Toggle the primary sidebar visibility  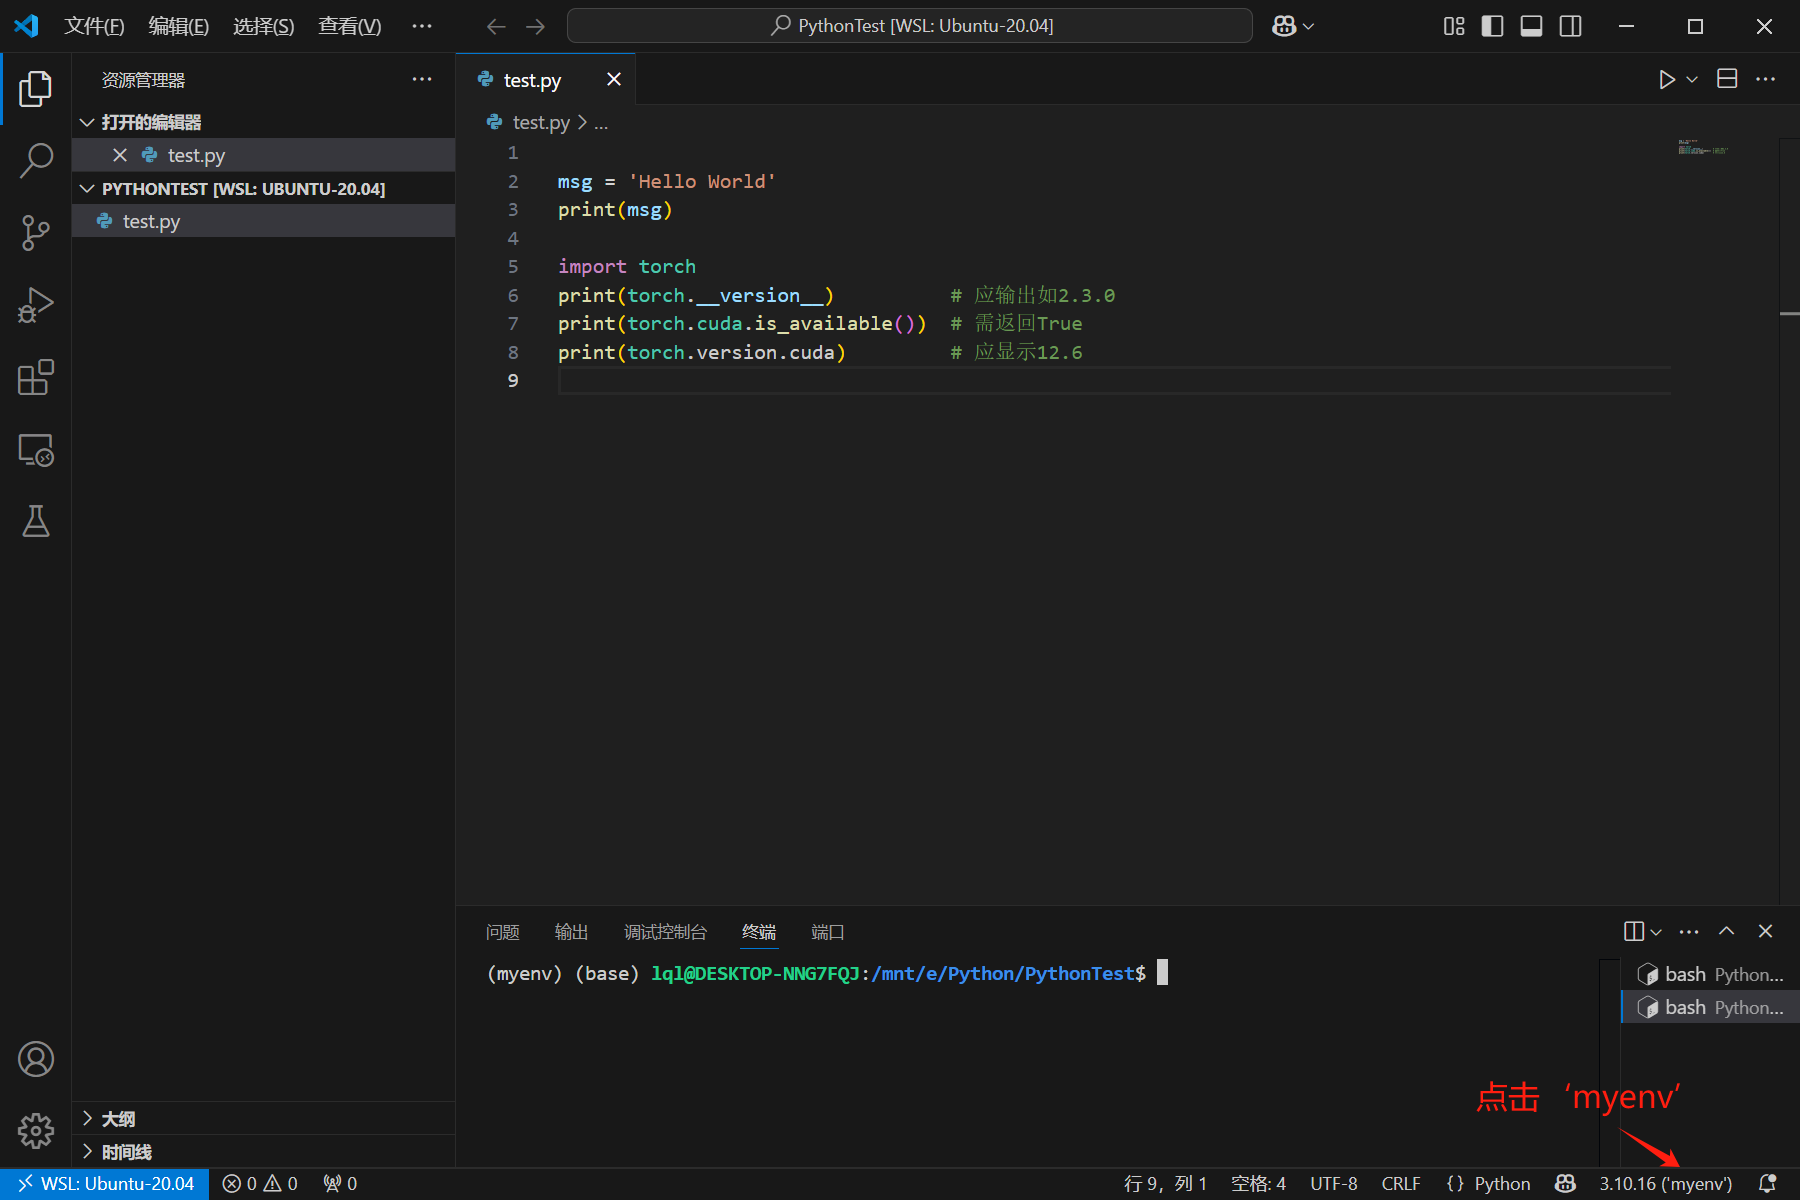(1492, 26)
